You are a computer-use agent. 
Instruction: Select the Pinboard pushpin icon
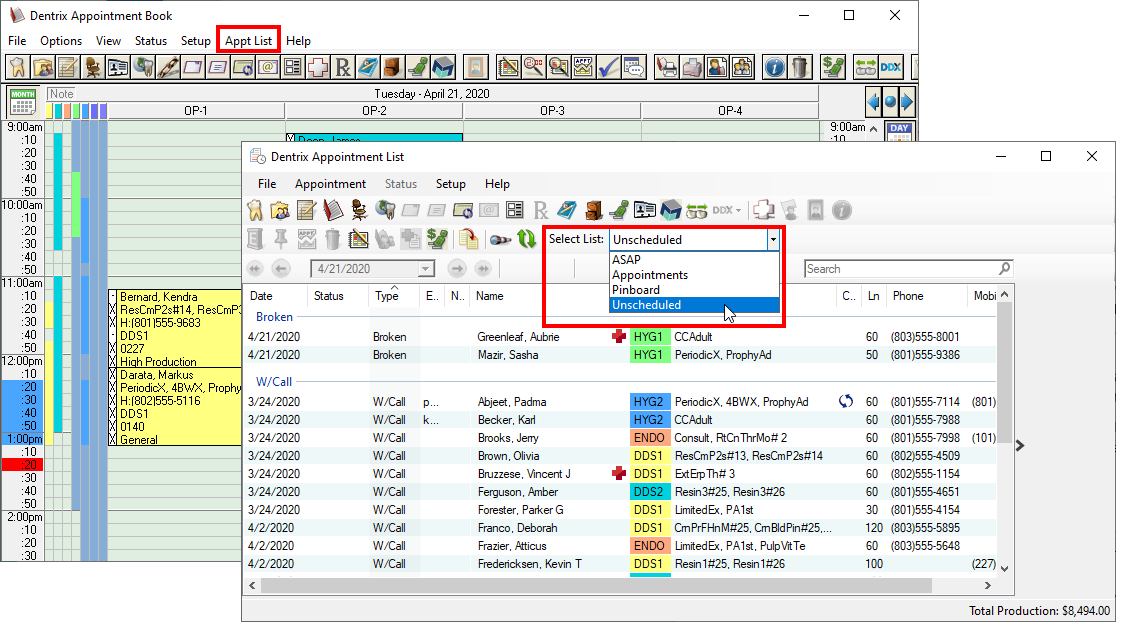point(280,237)
